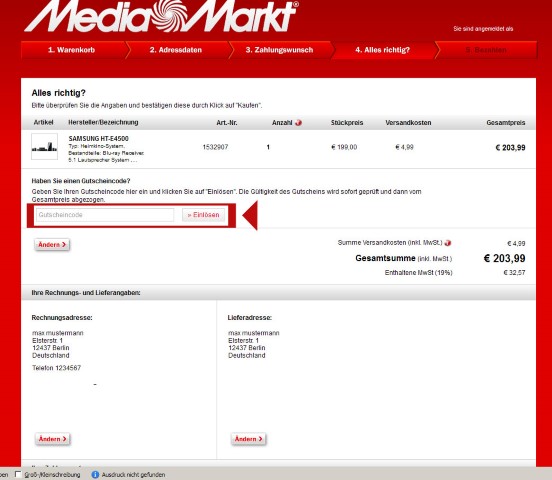
Task: Select step 5. Bezahlen
Action: tap(486, 50)
